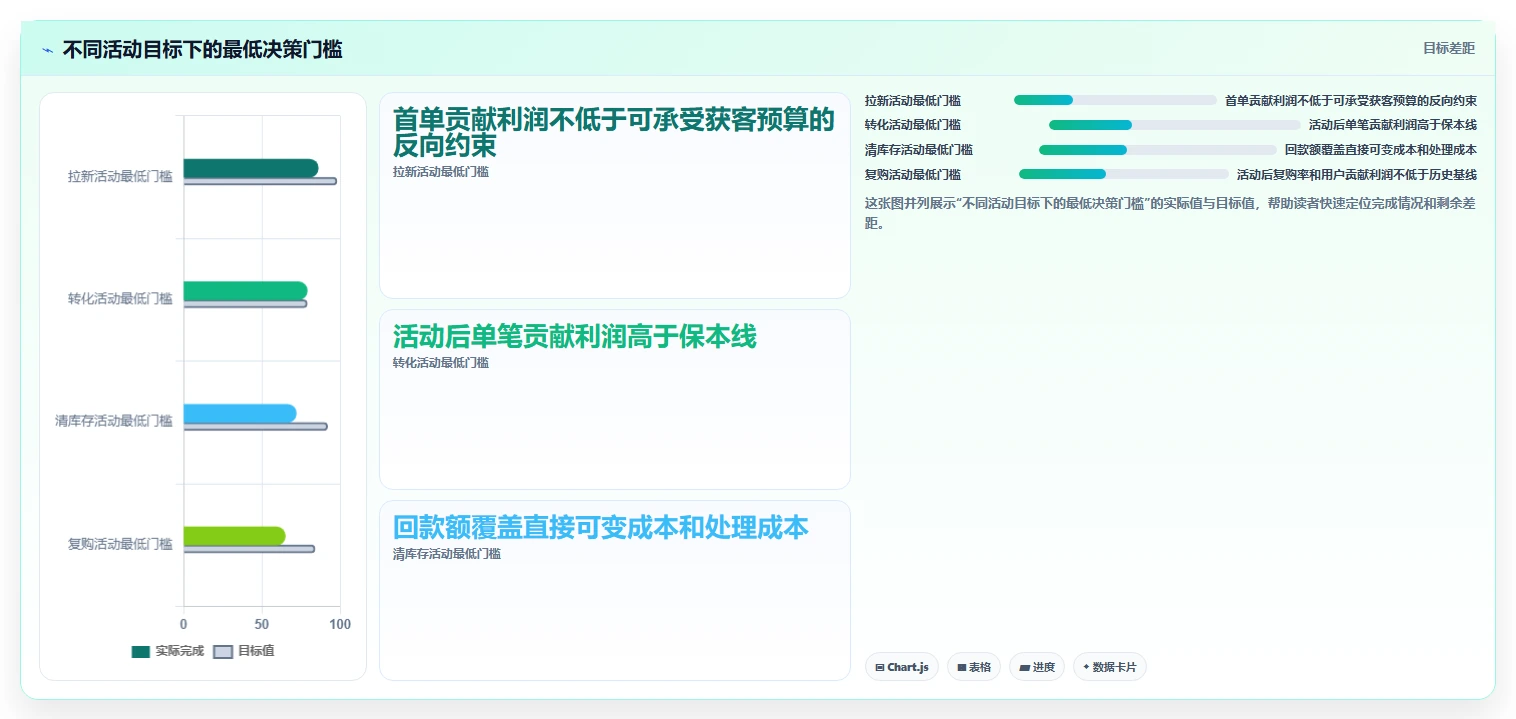The image size is (1516, 719).
Task: Click the x-axis tick value 50
Action: coord(262,625)
